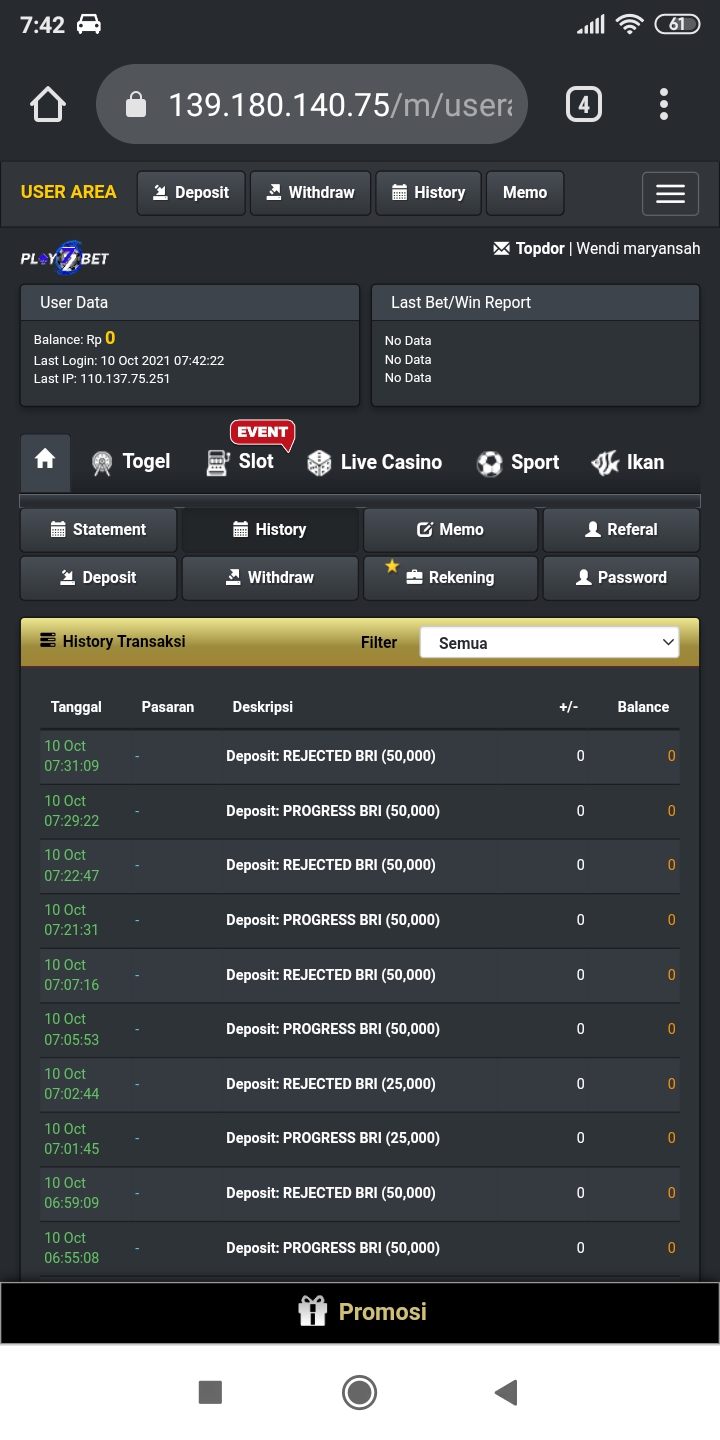Expand the Semua filter dropdown
Screen dimensions: 720x1440
pos(549,643)
